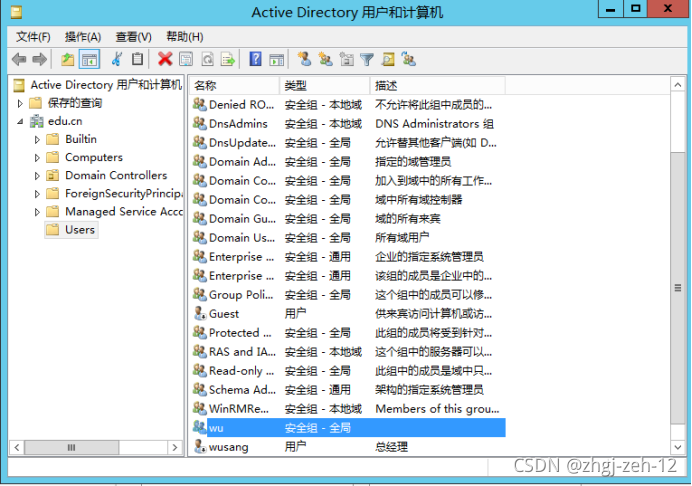Image resolution: width=692 pixels, height=486 pixels.
Task: Sort by the 类型 column header
Action: click(325, 85)
